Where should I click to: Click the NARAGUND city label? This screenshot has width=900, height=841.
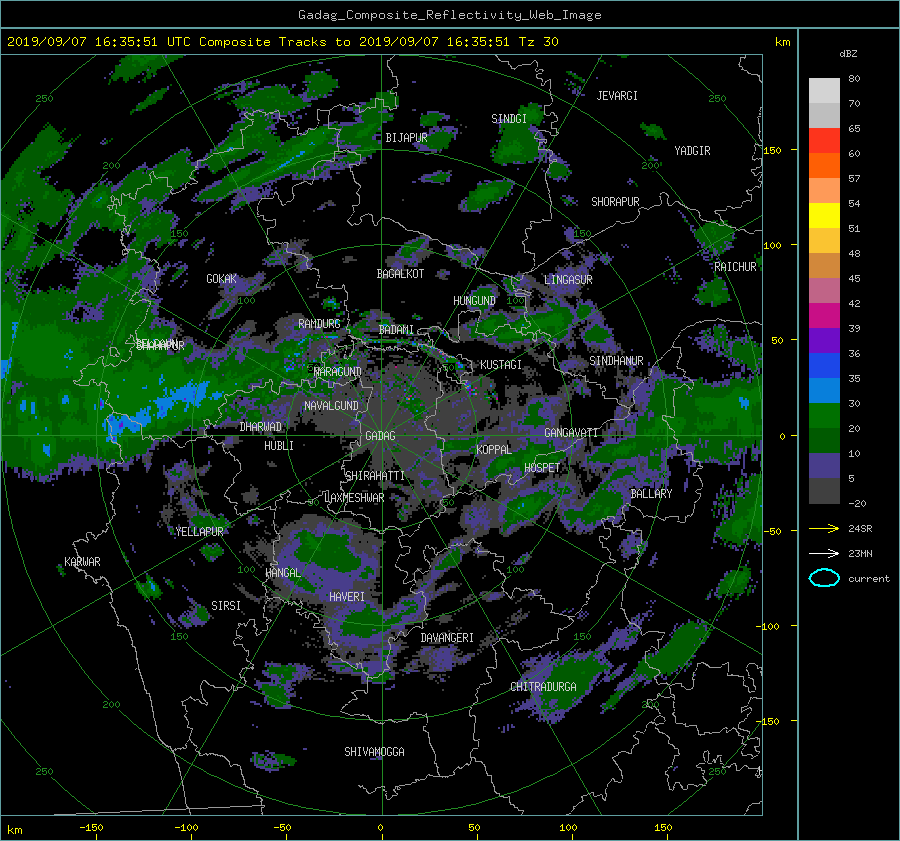tap(338, 372)
